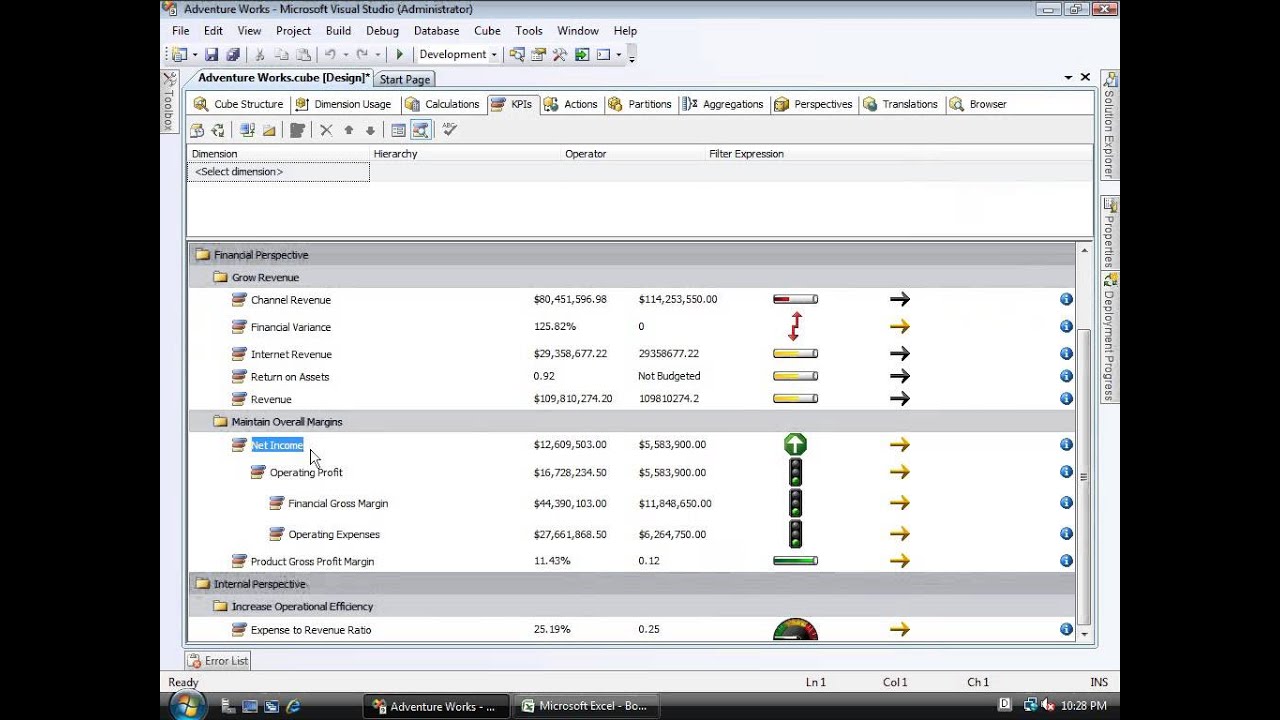Click the KPI list scrollbar up arrow
Viewport: 1280px width, 720px height.
pyautogui.click(x=1084, y=250)
